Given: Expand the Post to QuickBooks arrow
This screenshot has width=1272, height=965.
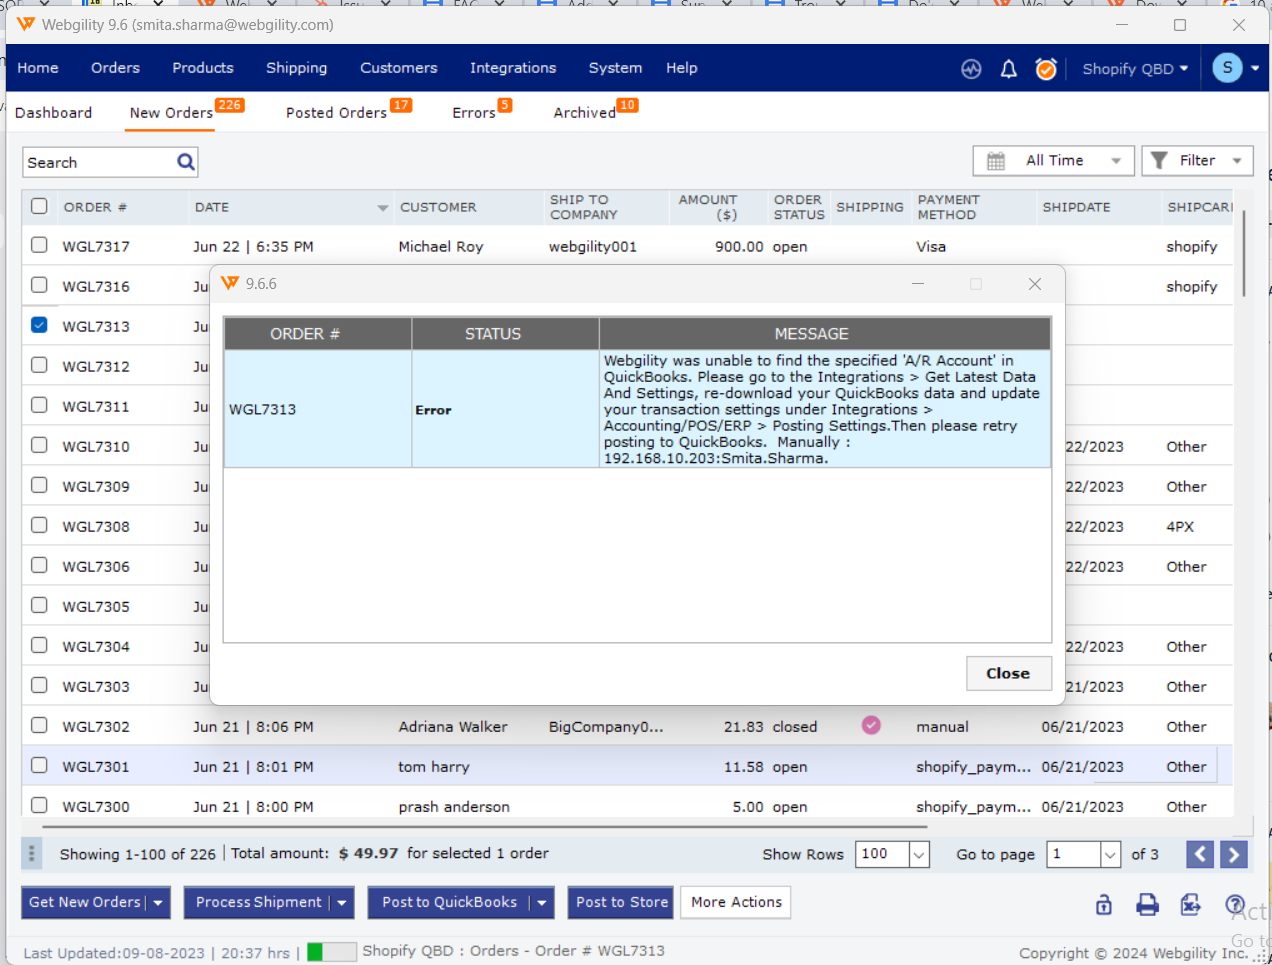Looking at the screenshot, I should coord(542,902).
